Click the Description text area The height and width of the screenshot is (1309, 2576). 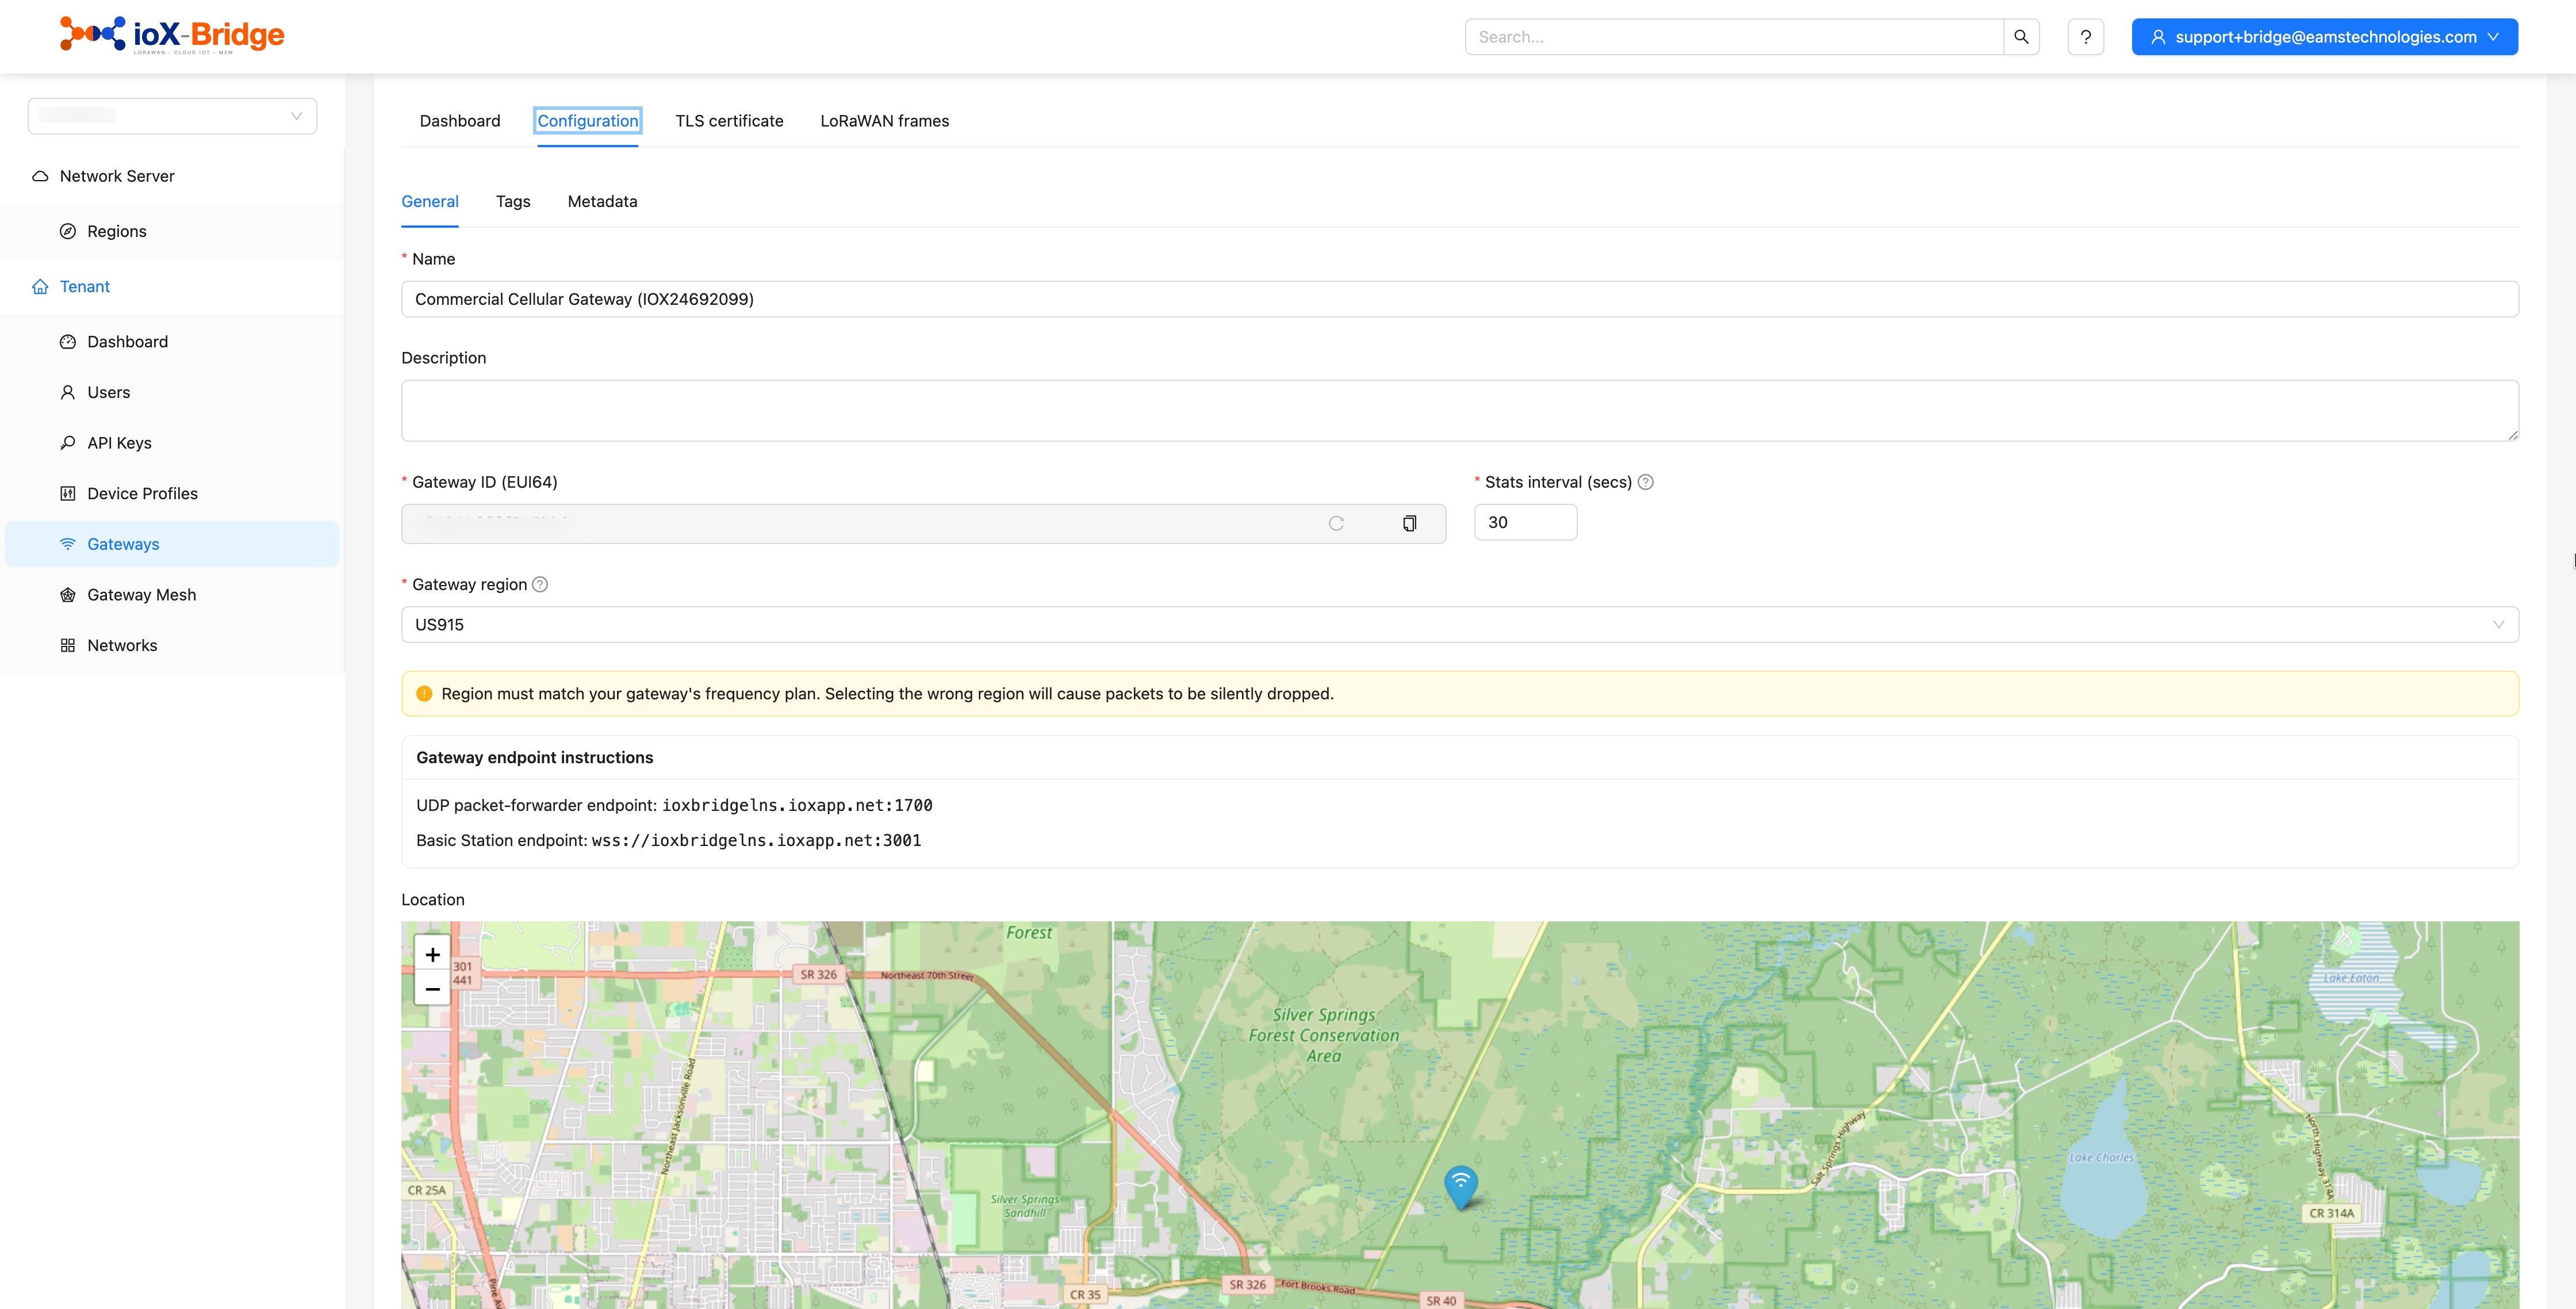[x=1459, y=410]
